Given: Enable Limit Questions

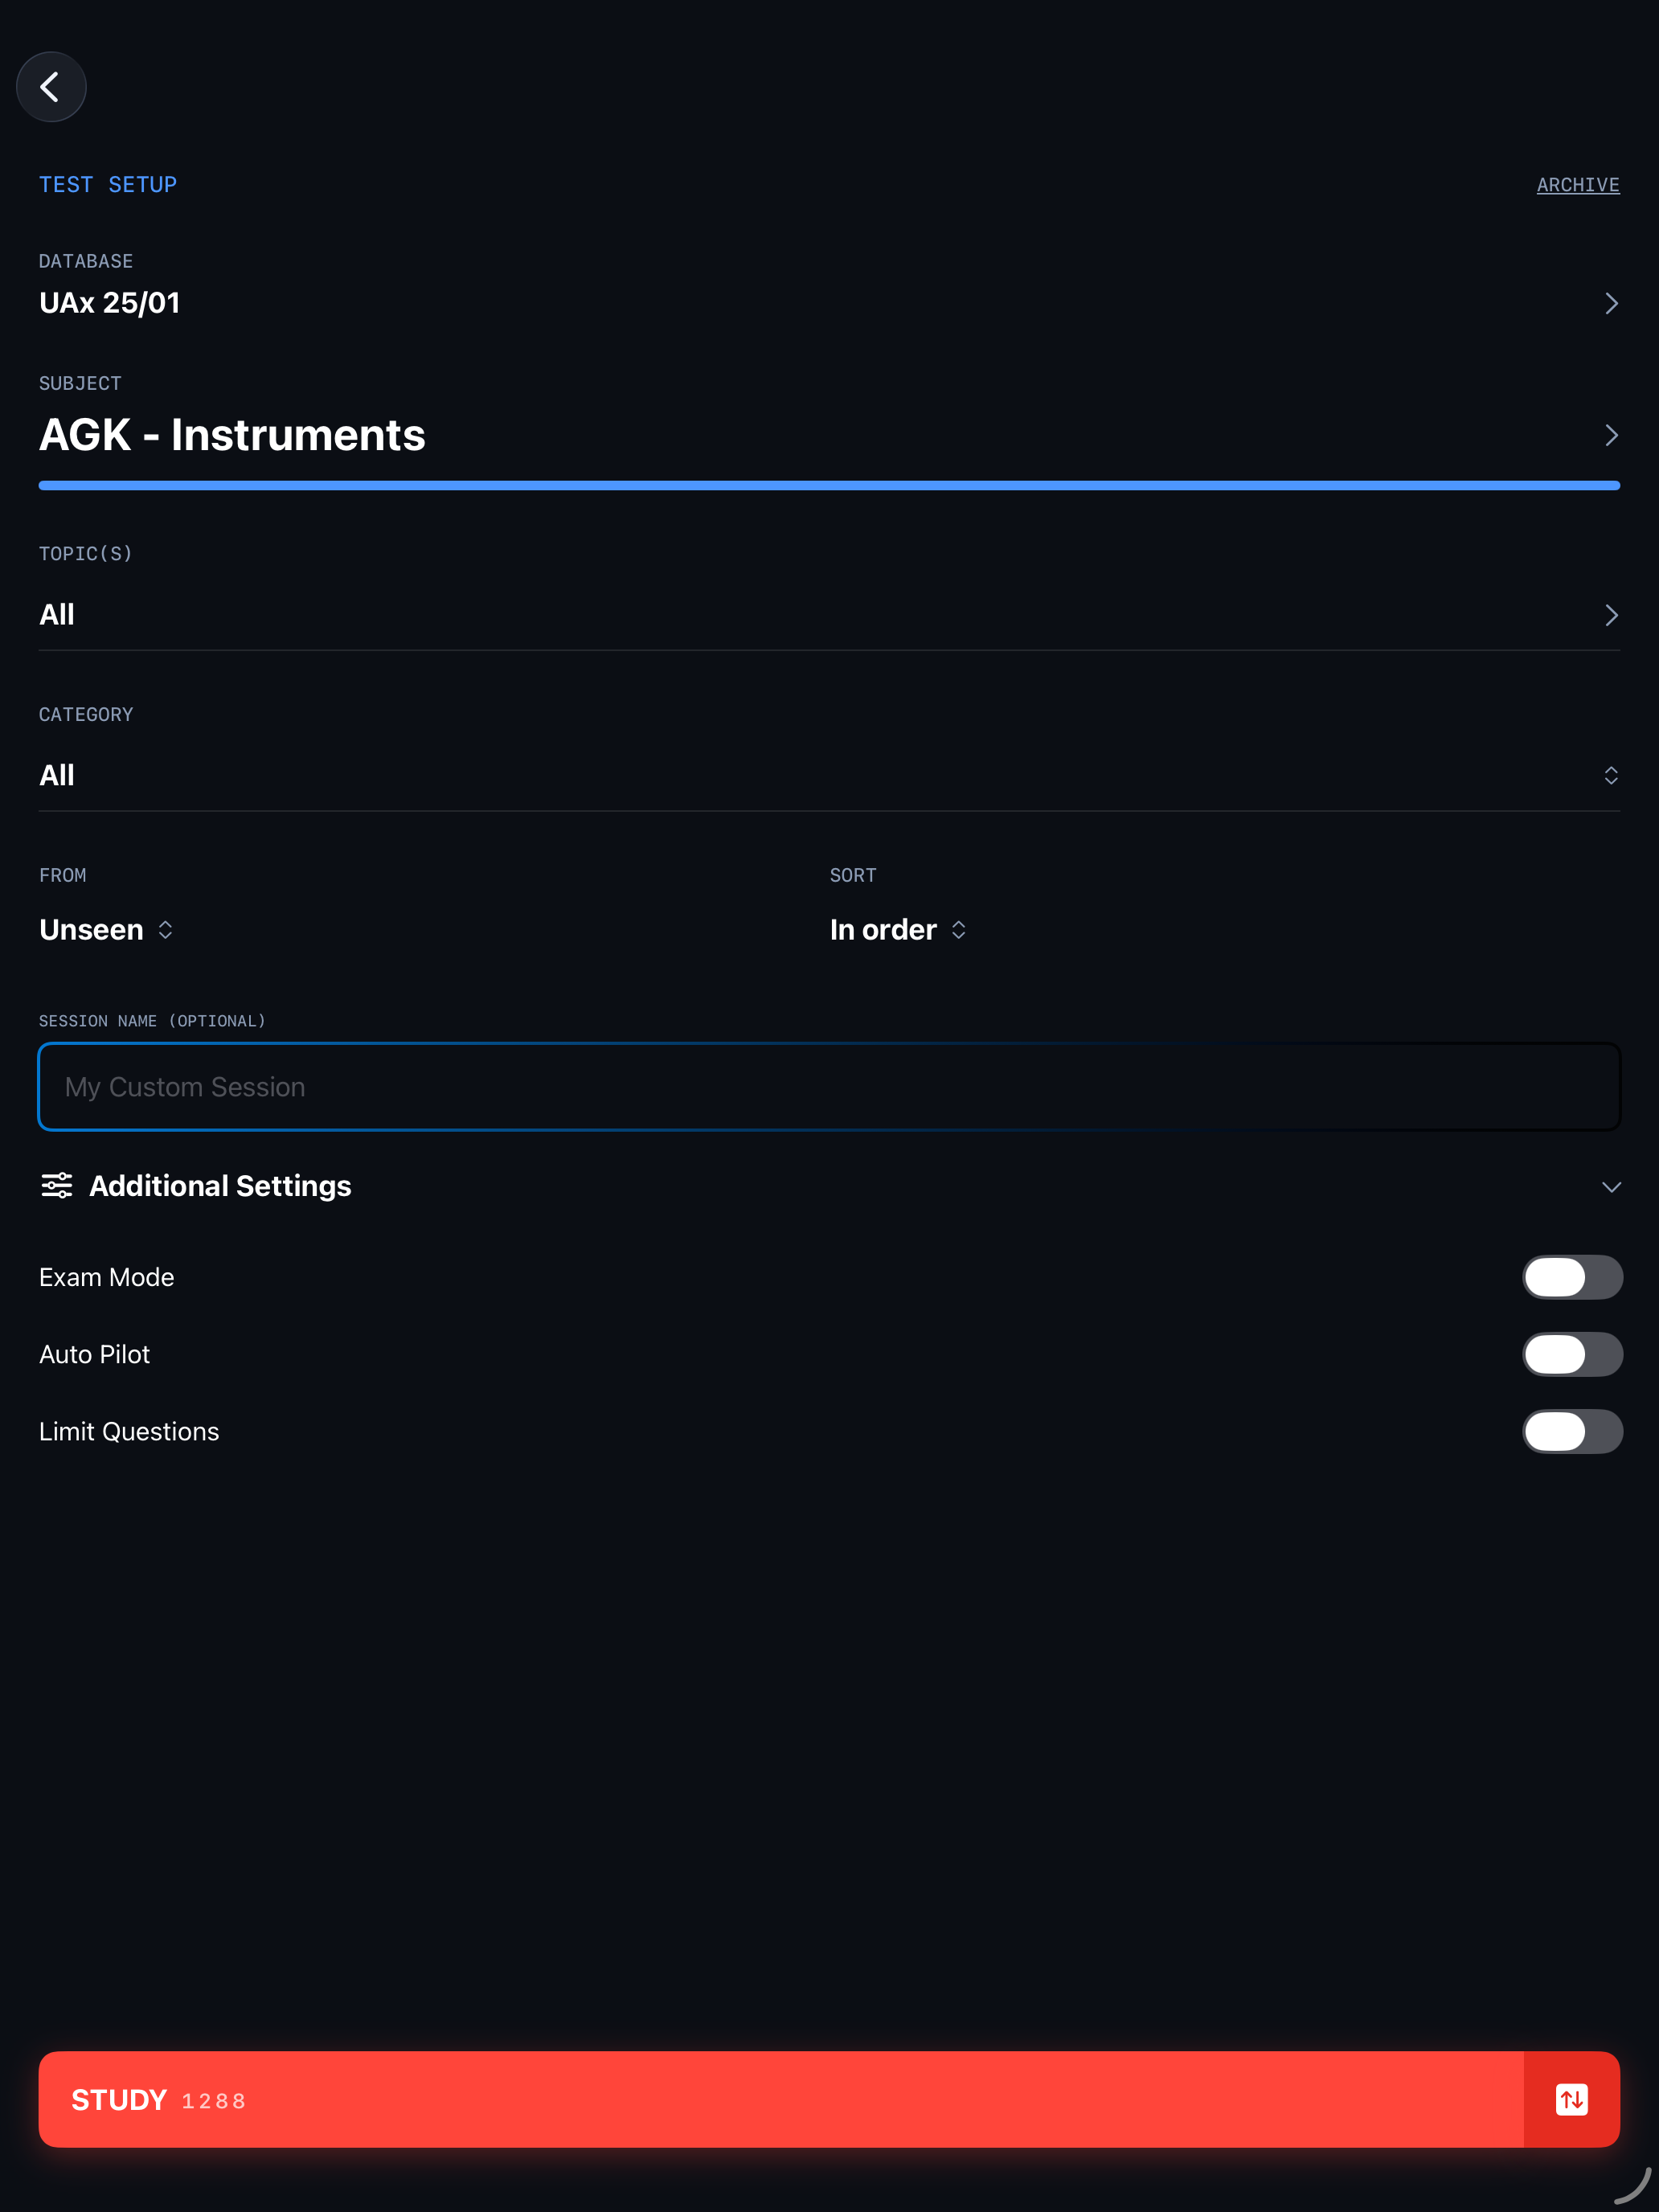Looking at the screenshot, I should tap(1572, 1431).
